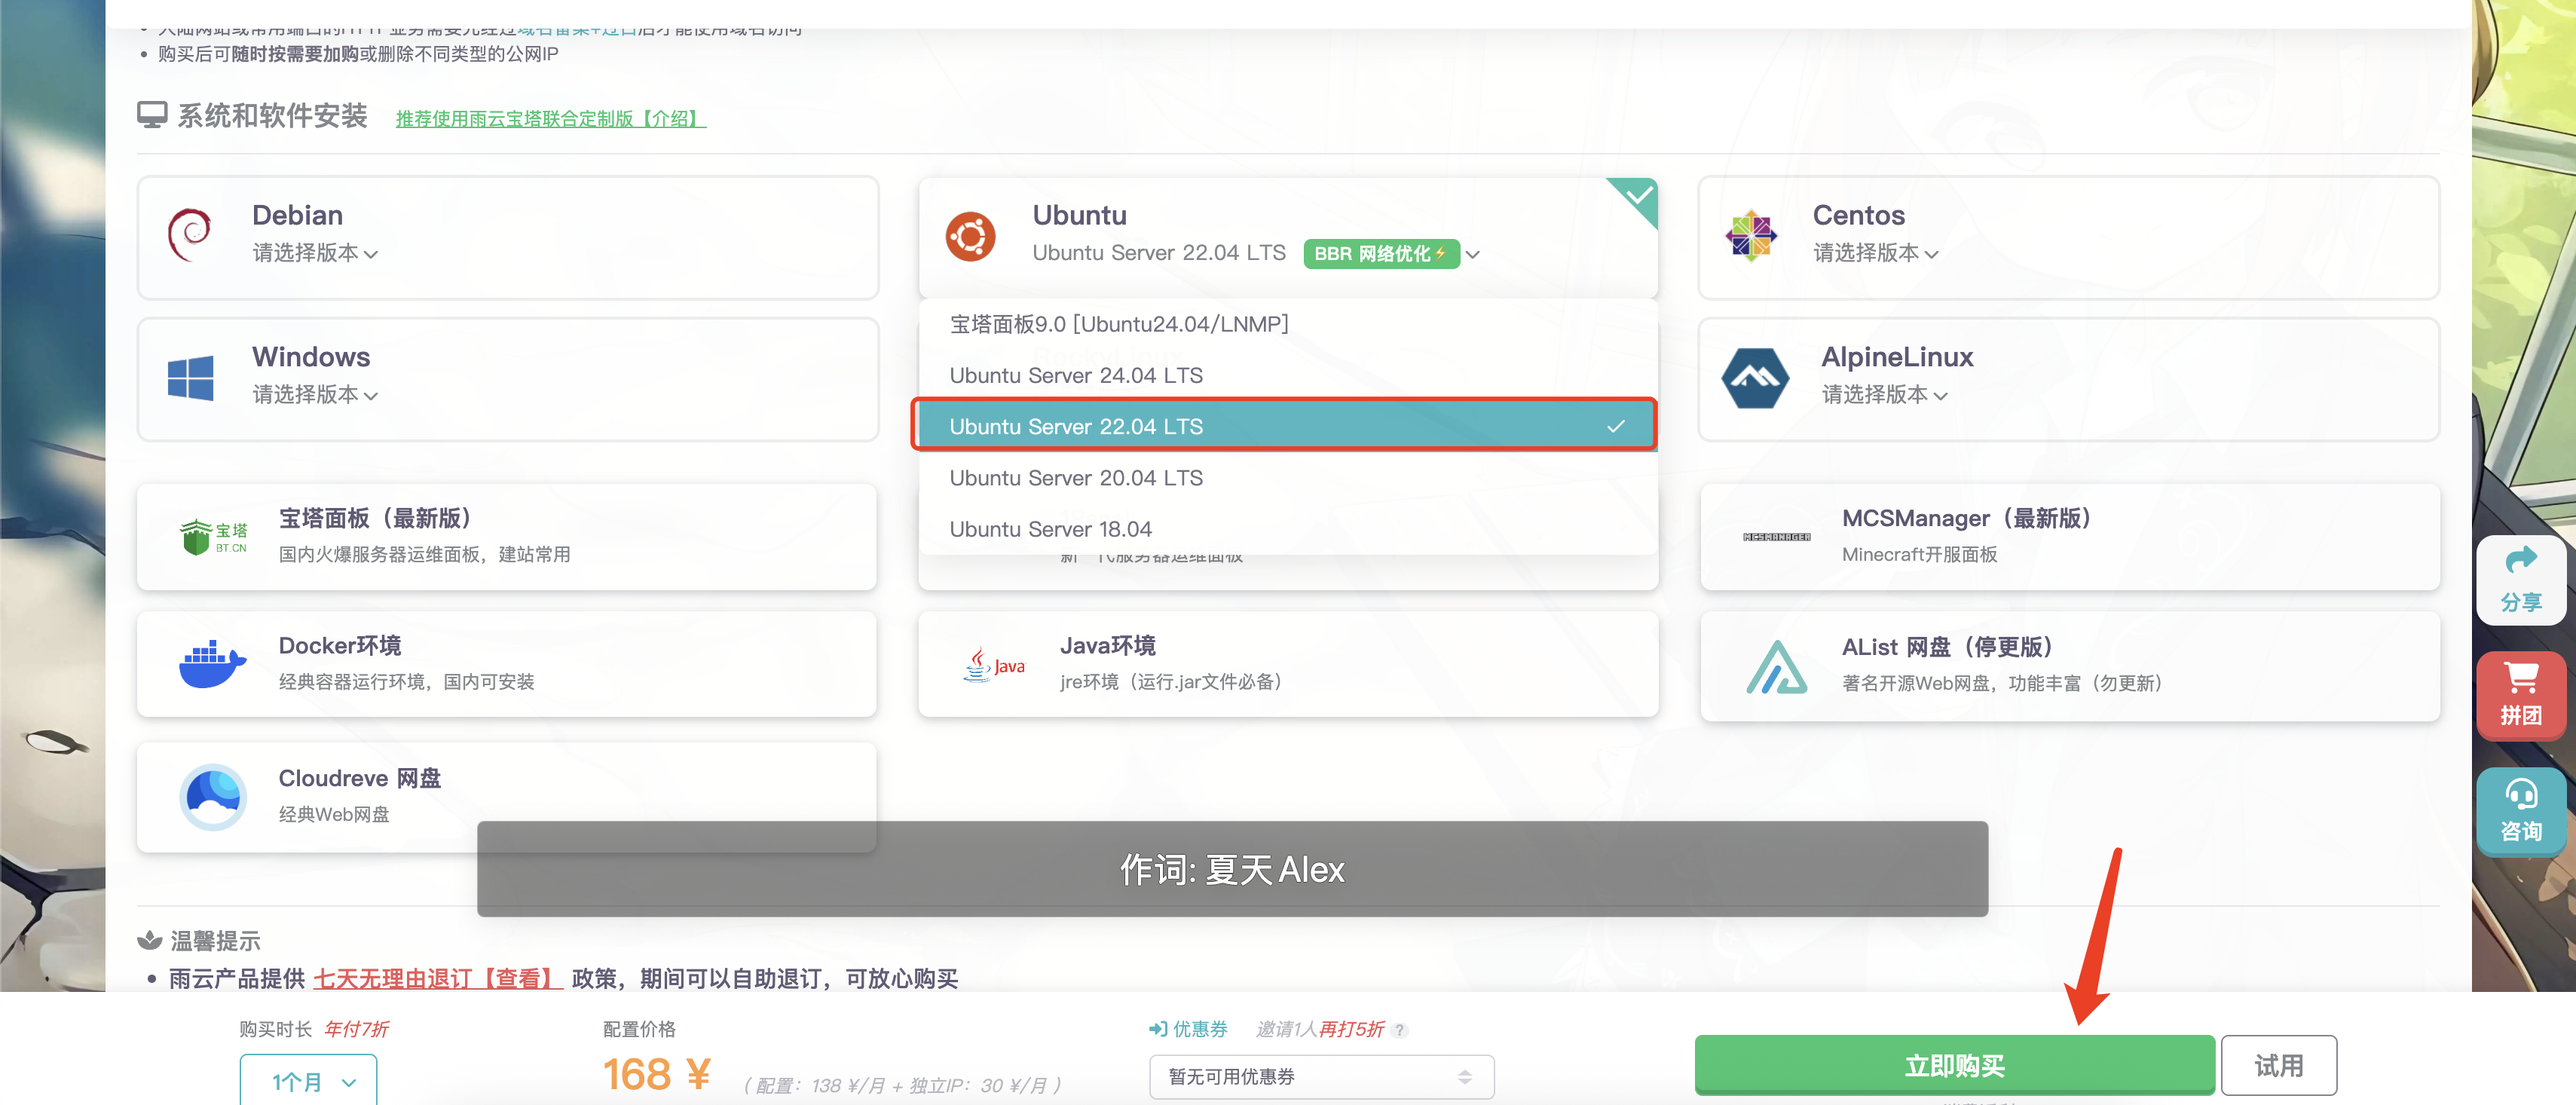Image resolution: width=2576 pixels, height=1105 pixels.
Task: Click the Java coffee cup icon
Action: coord(994,664)
